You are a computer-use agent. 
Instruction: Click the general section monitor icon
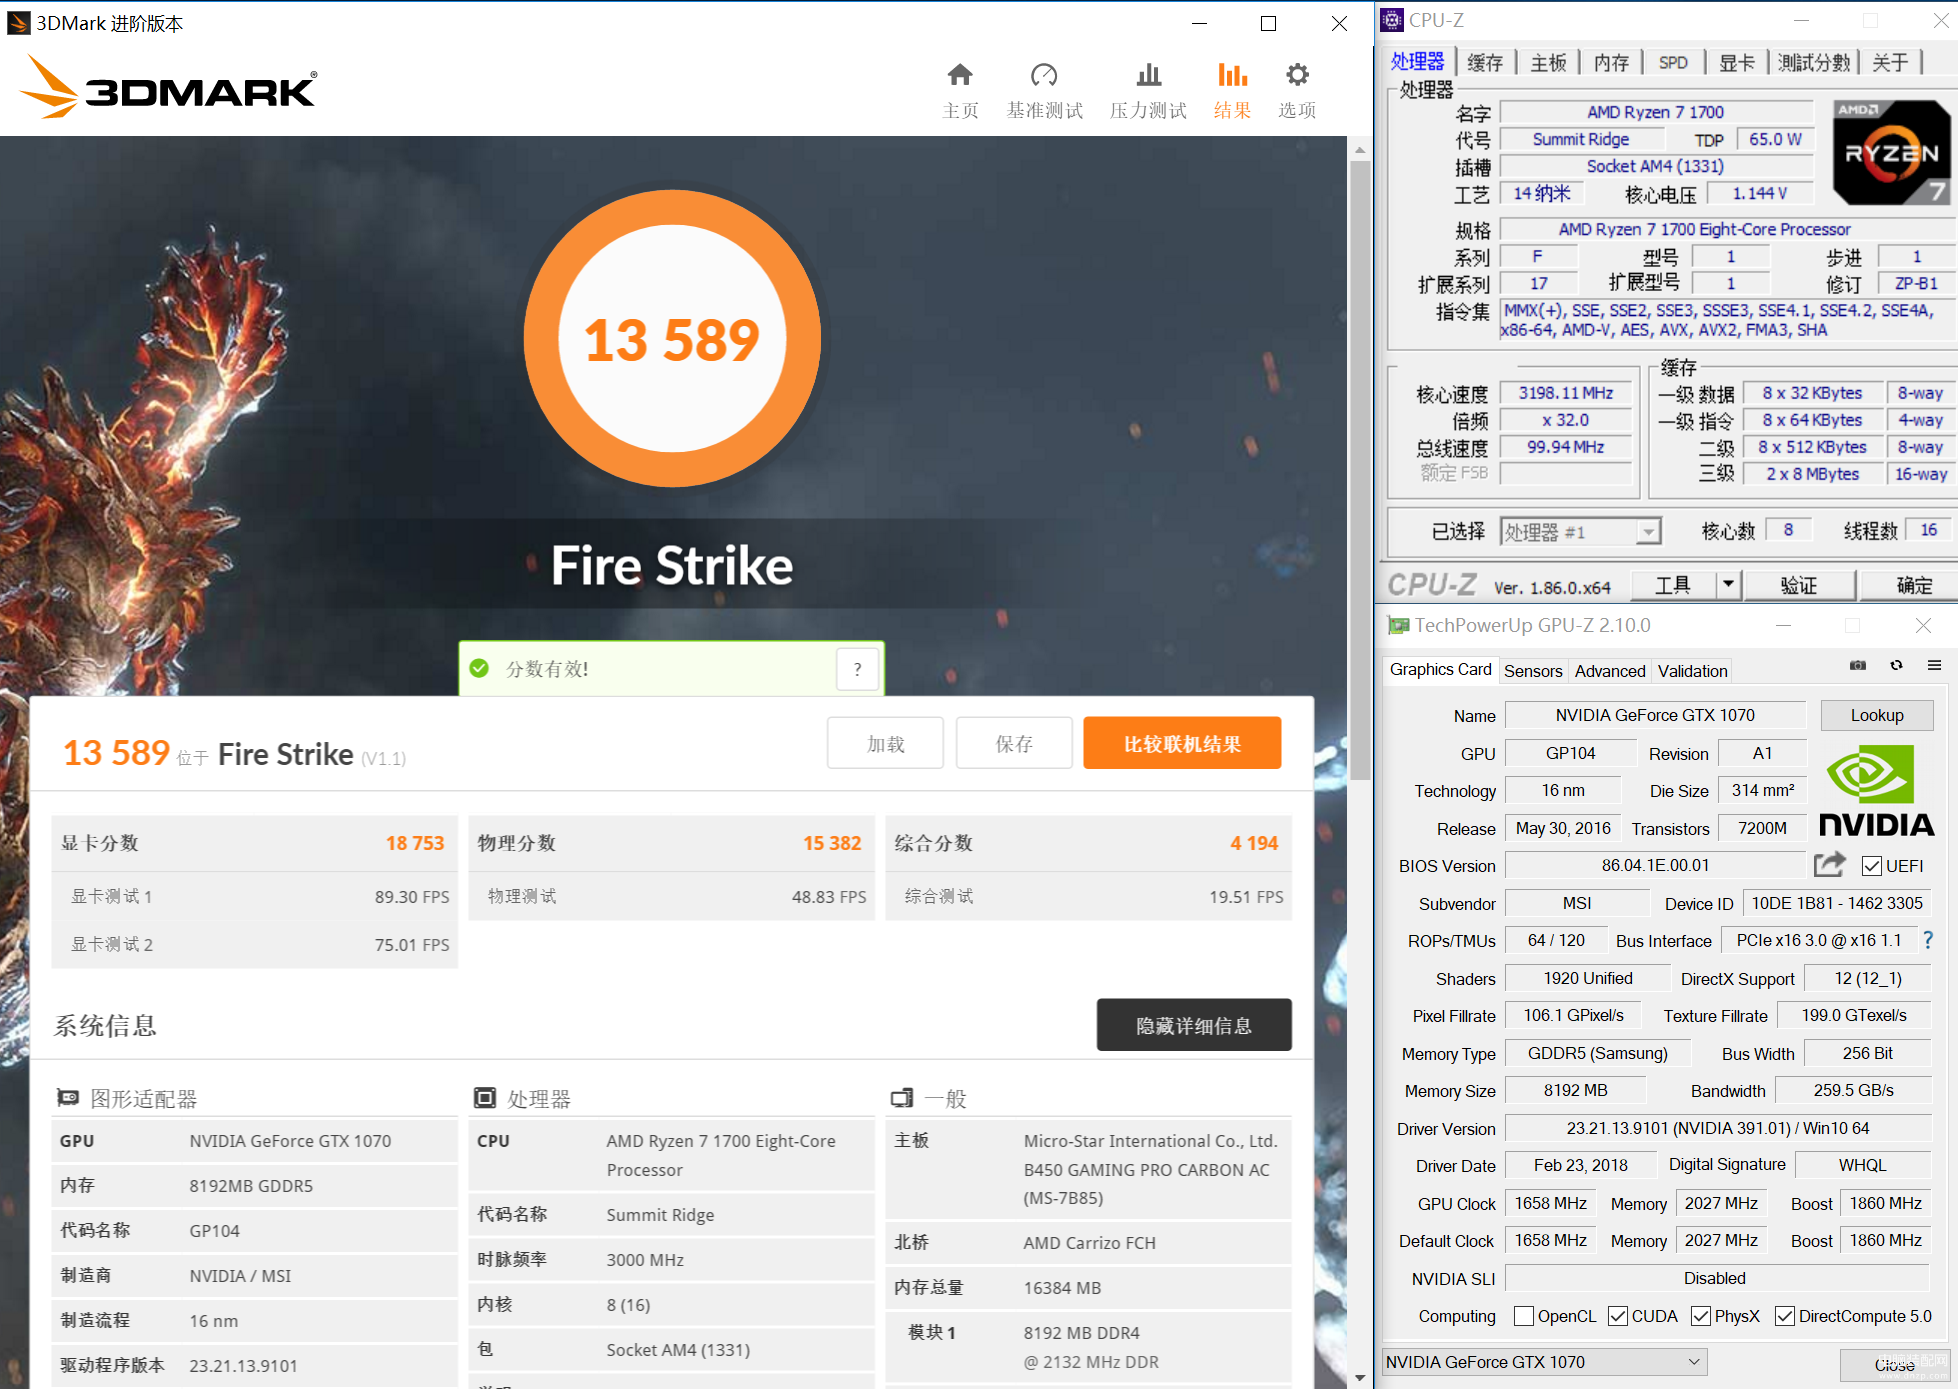tap(902, 1098)
